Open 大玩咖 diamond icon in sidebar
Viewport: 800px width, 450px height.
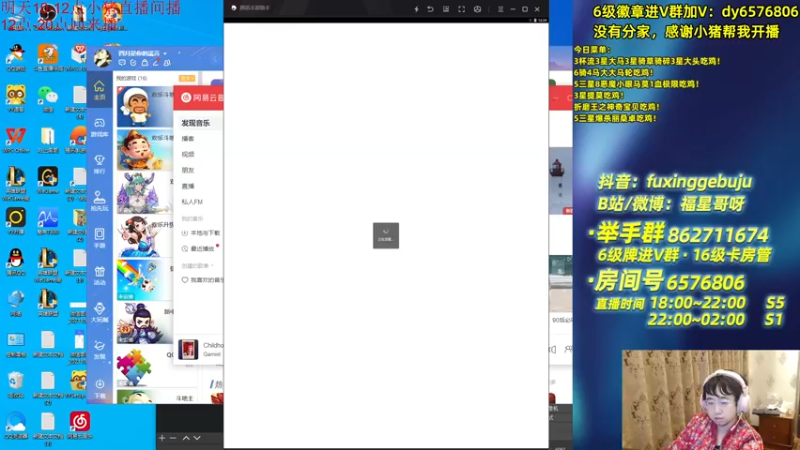pos(99,312)
